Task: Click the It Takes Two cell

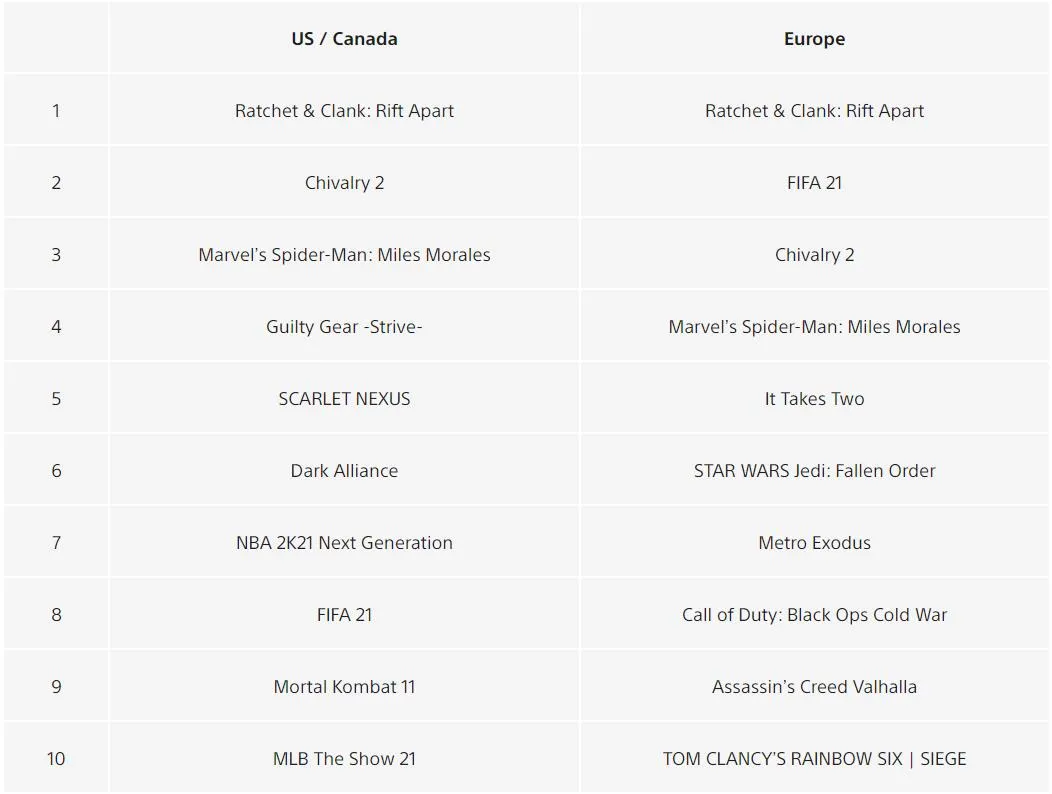Action: tap(814, 399)
